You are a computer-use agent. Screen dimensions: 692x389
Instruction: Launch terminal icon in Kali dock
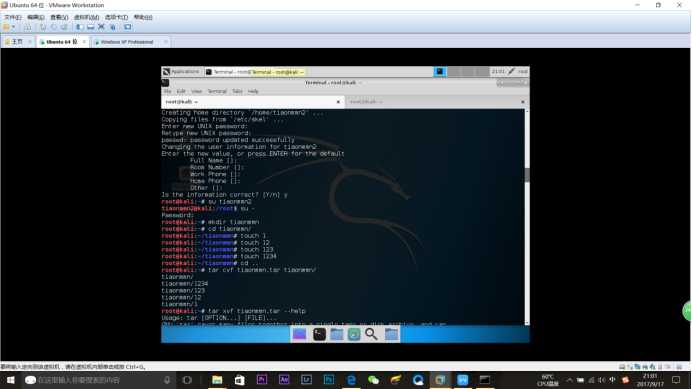tap(319, 334)
